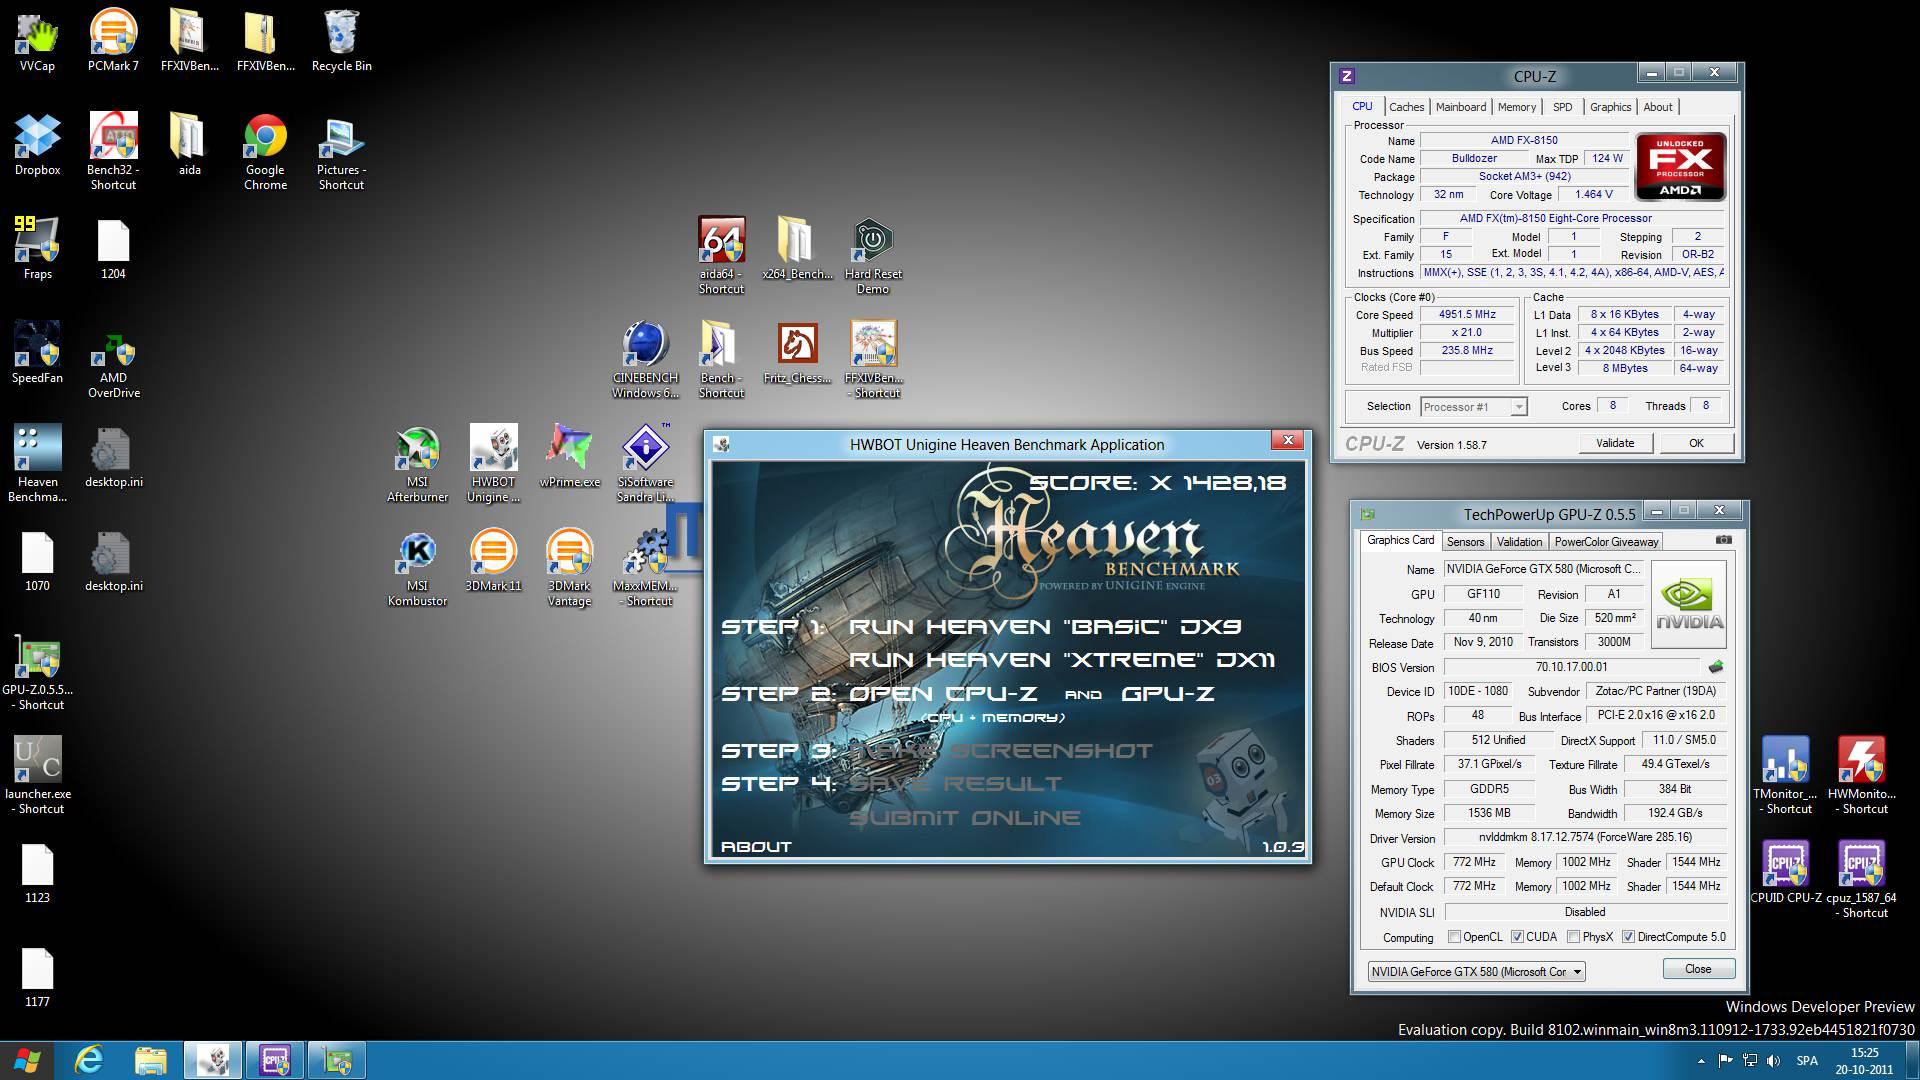Click the Action Center flag in system tray
Viewport: 1920px width, 1080px height.
pos(1726,1061)
